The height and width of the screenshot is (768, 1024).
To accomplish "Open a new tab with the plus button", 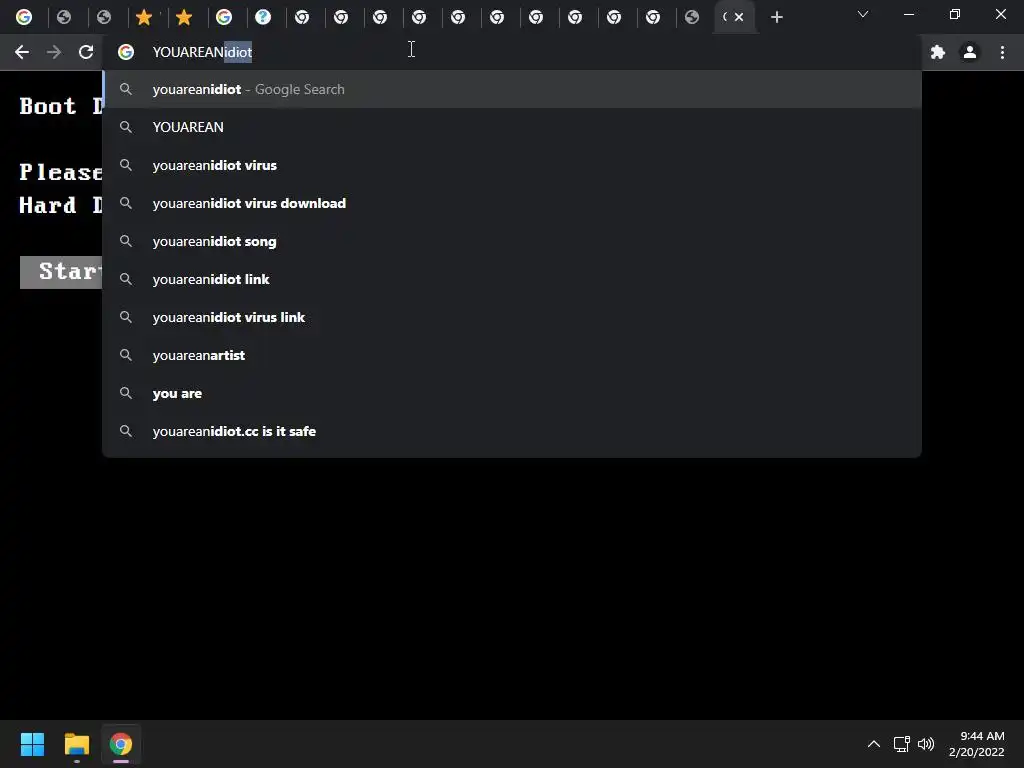I will tap(776, 17).
